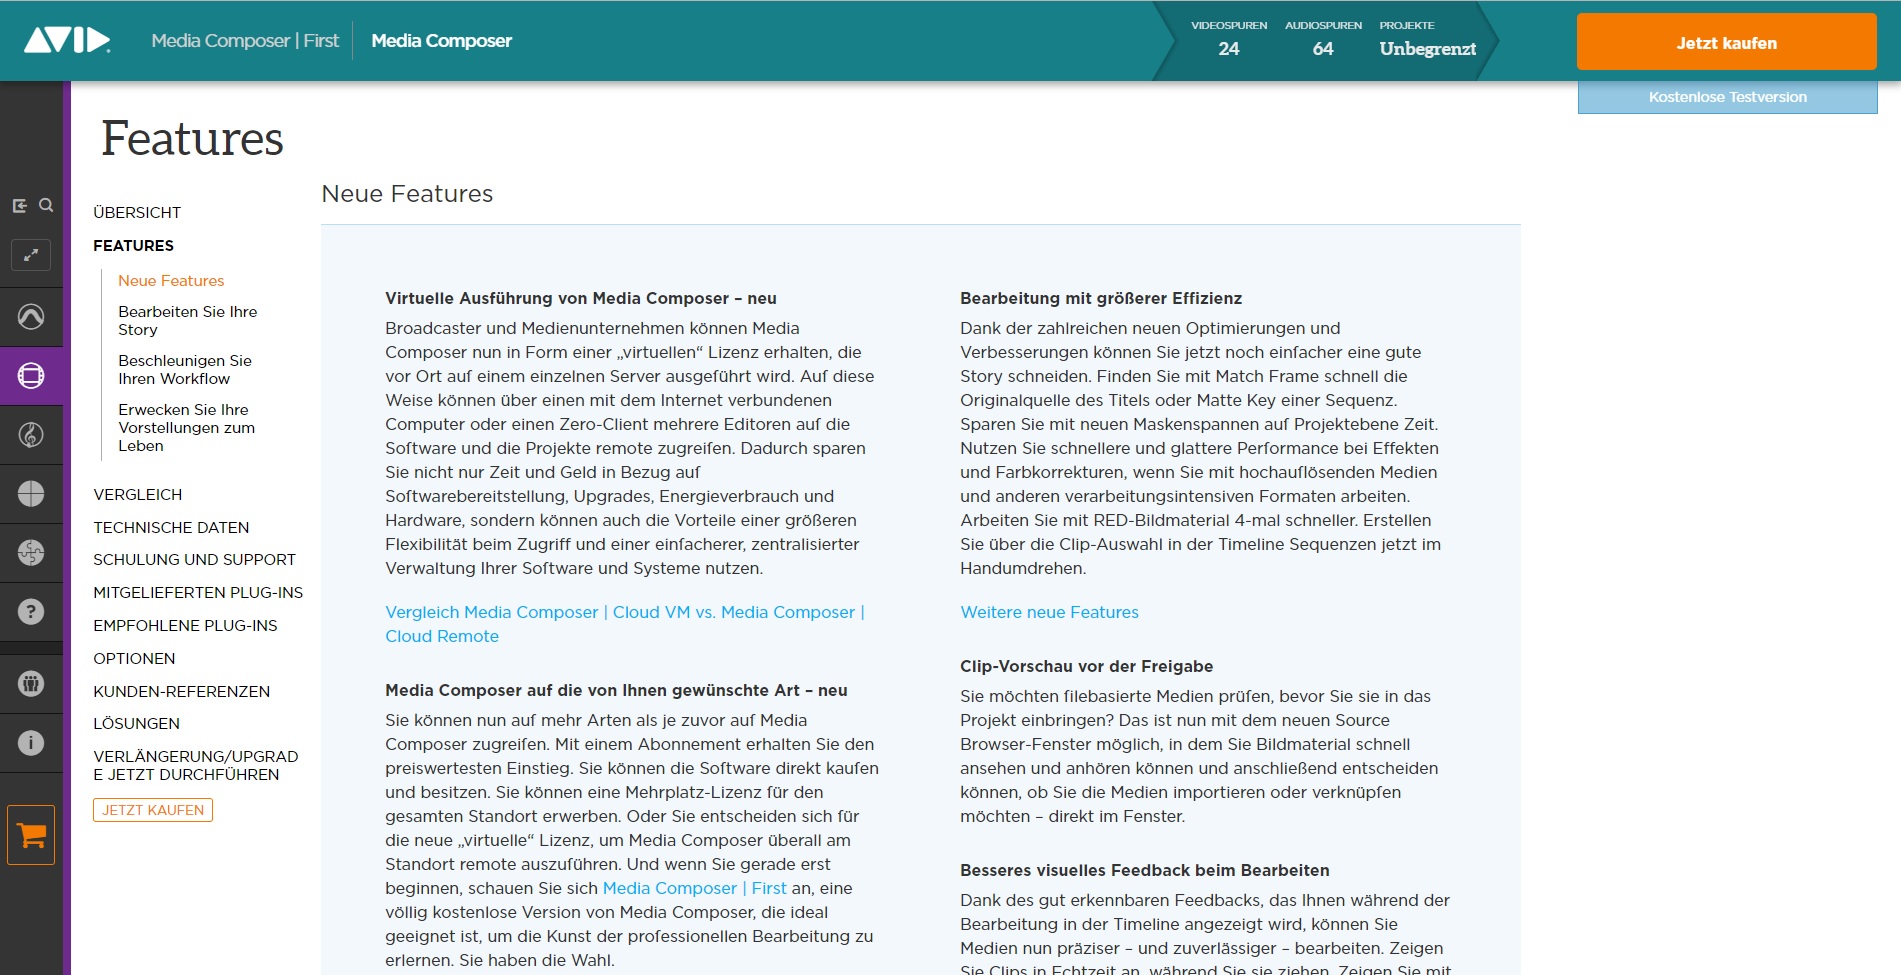Click heading Clip-Vorschau vor der Freigabe
This screenshot has width=1901, height=975.
coord(1086,666)
